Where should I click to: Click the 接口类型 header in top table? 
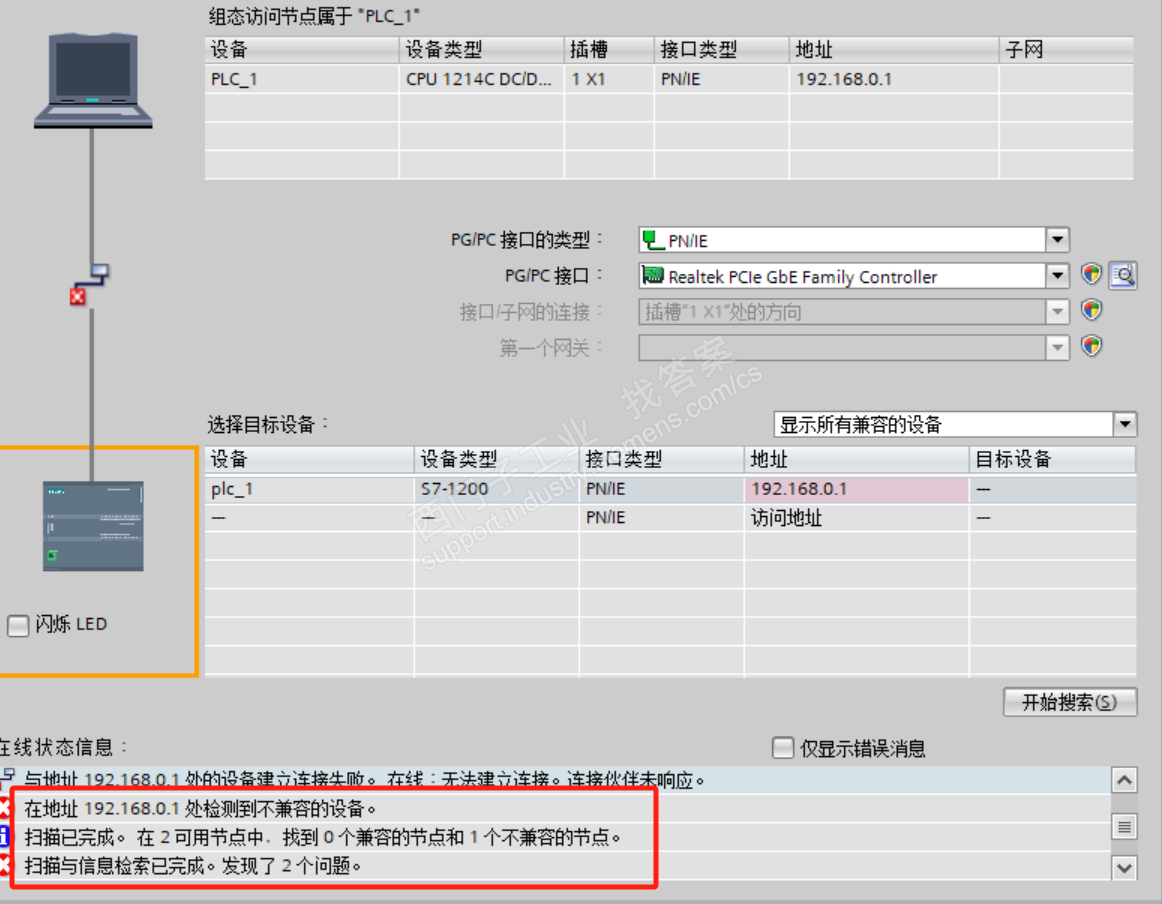721,50
